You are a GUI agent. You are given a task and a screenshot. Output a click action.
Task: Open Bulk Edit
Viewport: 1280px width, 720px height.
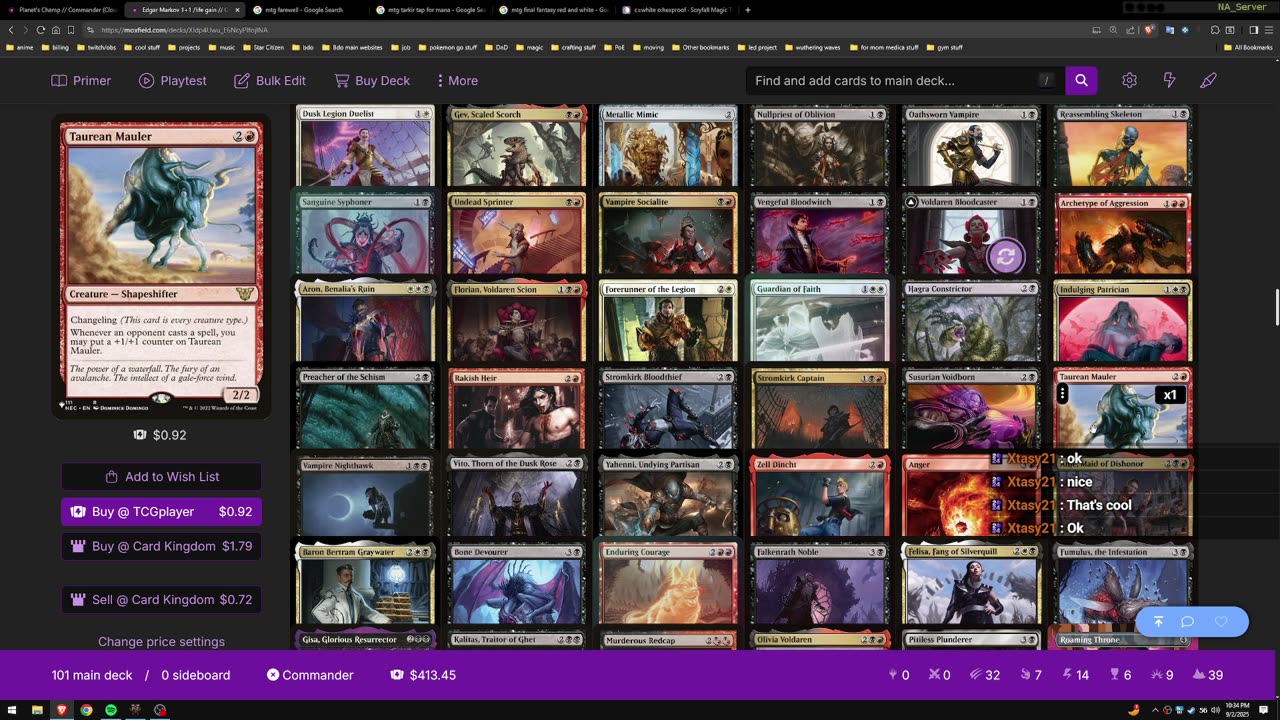coord(270,80)
